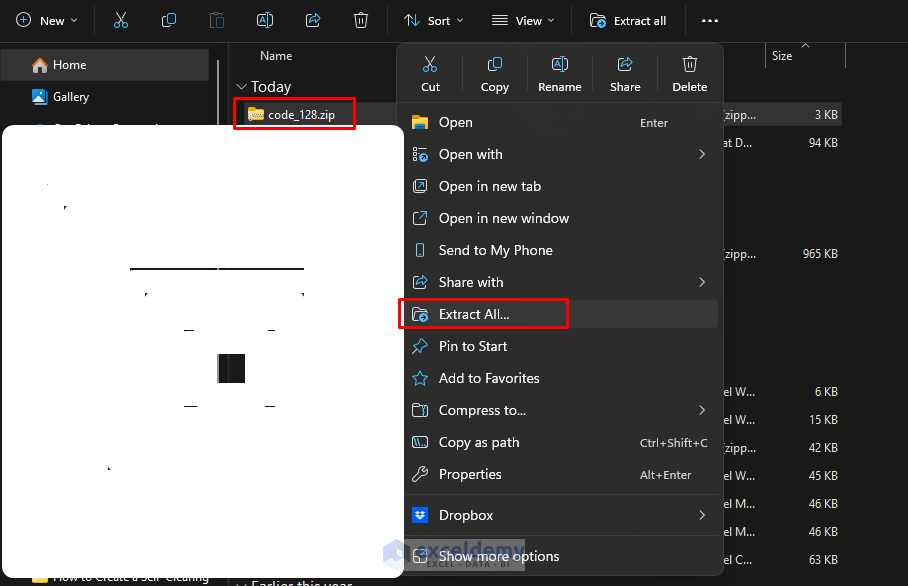Collapse the Today group
The image size is (908, 586).
241,87
